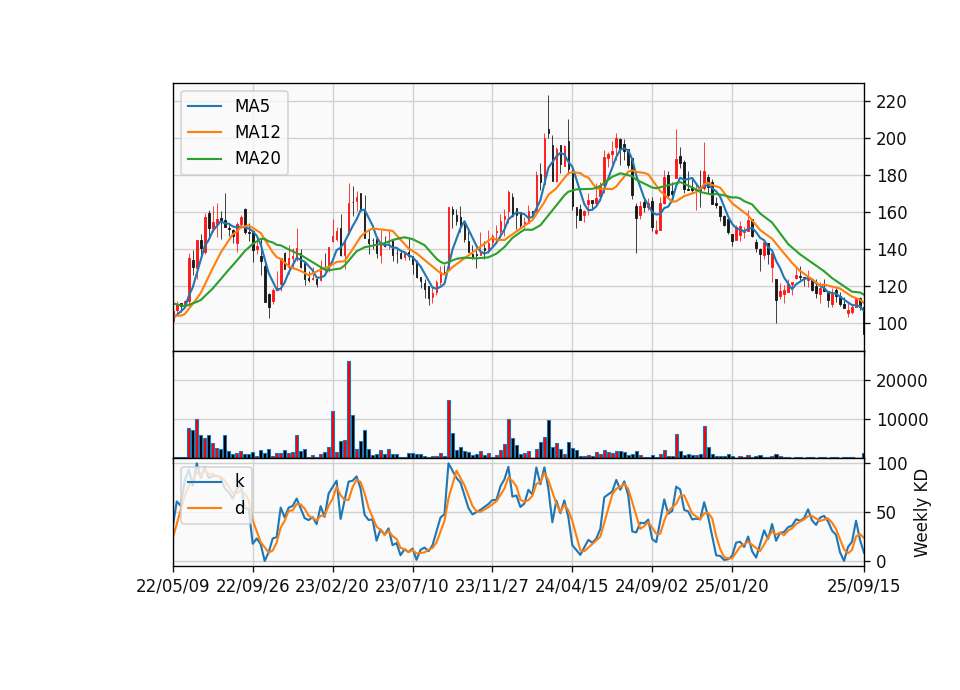This screenshot has width=960, height=690.
Task: Click the tallest volume bar above 20000
Action: click(349, 409)
